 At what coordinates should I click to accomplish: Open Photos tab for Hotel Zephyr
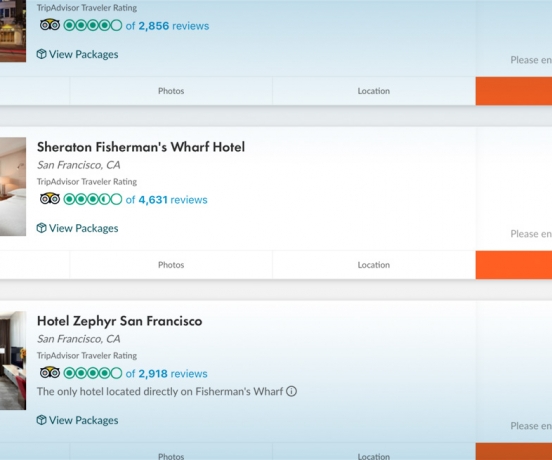pyautogui.click(x=171, y=452)
